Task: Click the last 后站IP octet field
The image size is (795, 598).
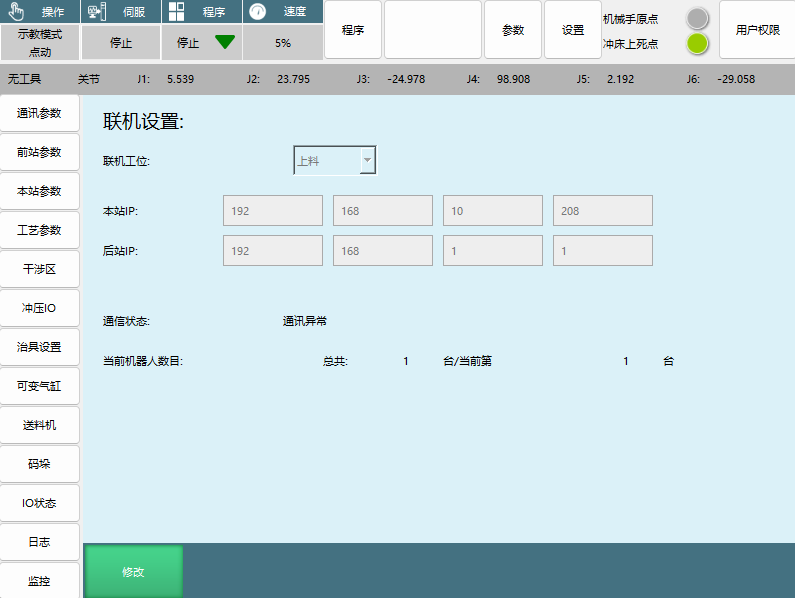Action: pos(602,251)
